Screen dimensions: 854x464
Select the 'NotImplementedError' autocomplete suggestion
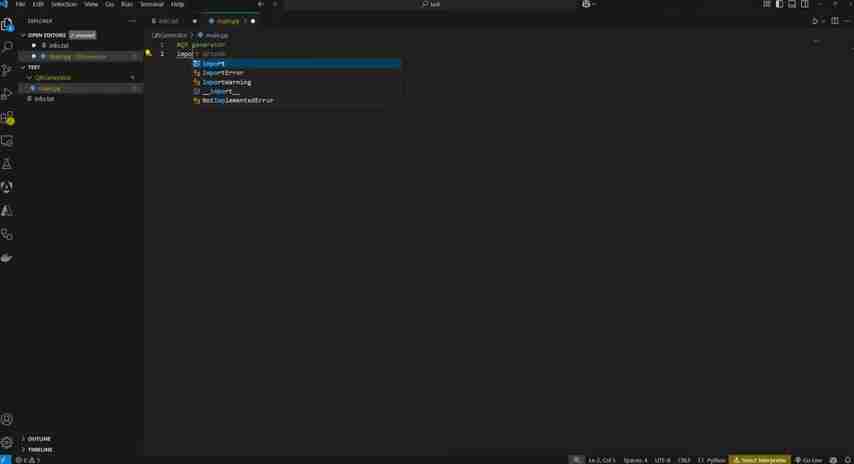point(297,100)
